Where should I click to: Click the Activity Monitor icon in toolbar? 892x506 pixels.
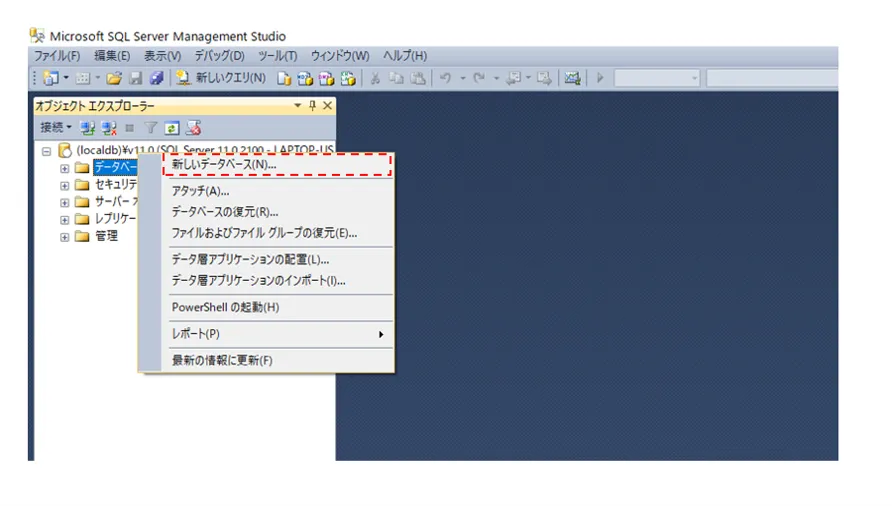(571, 78)
